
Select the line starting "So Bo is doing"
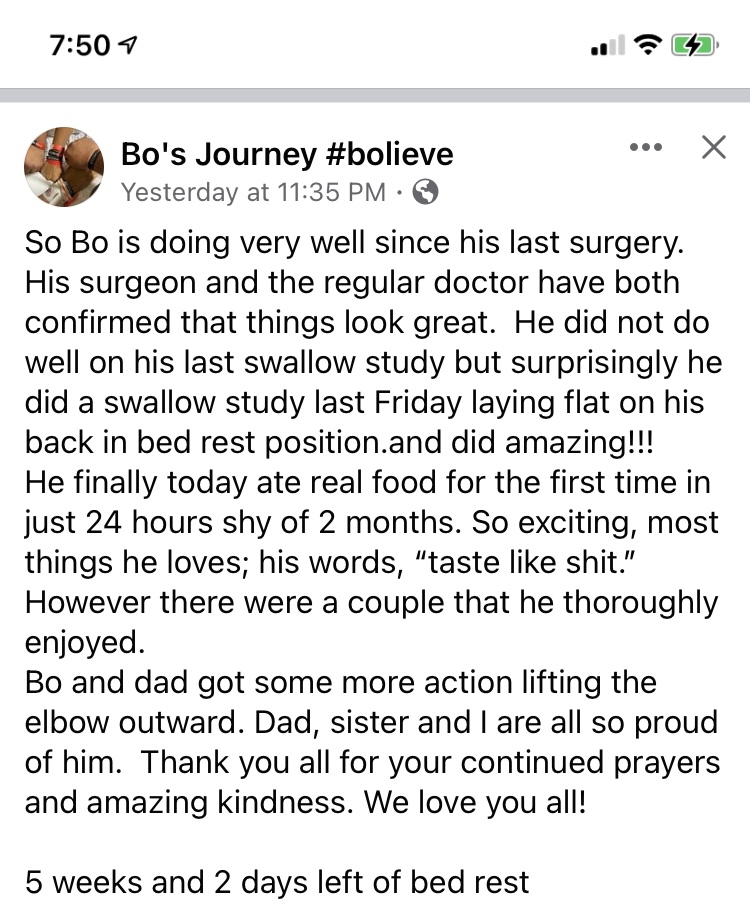pos(355,243)
